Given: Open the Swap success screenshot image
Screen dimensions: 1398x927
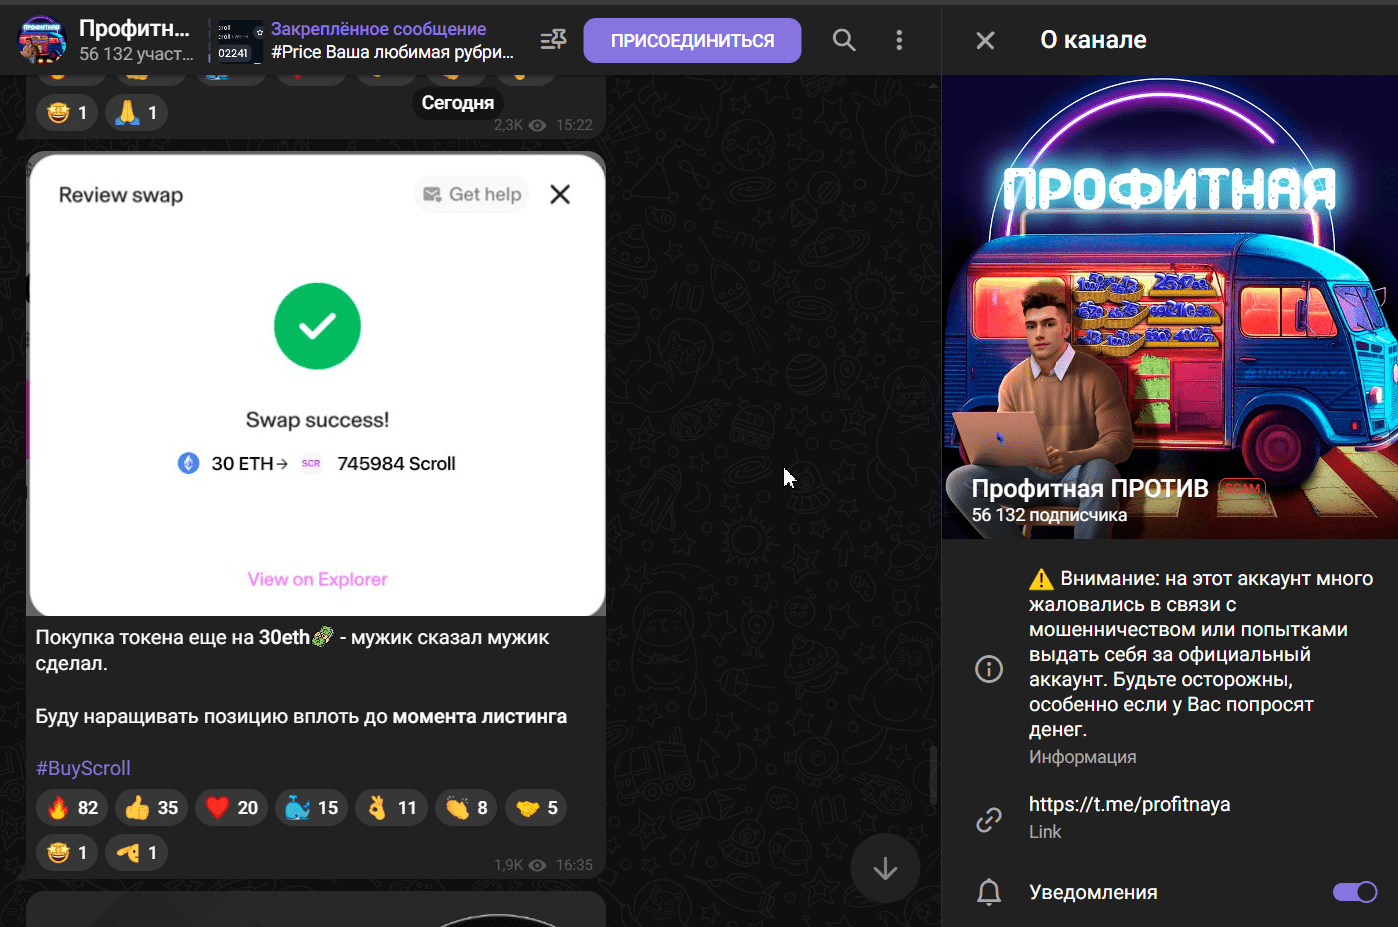Looking at the screenshot, I should click(x=317, y=384).
